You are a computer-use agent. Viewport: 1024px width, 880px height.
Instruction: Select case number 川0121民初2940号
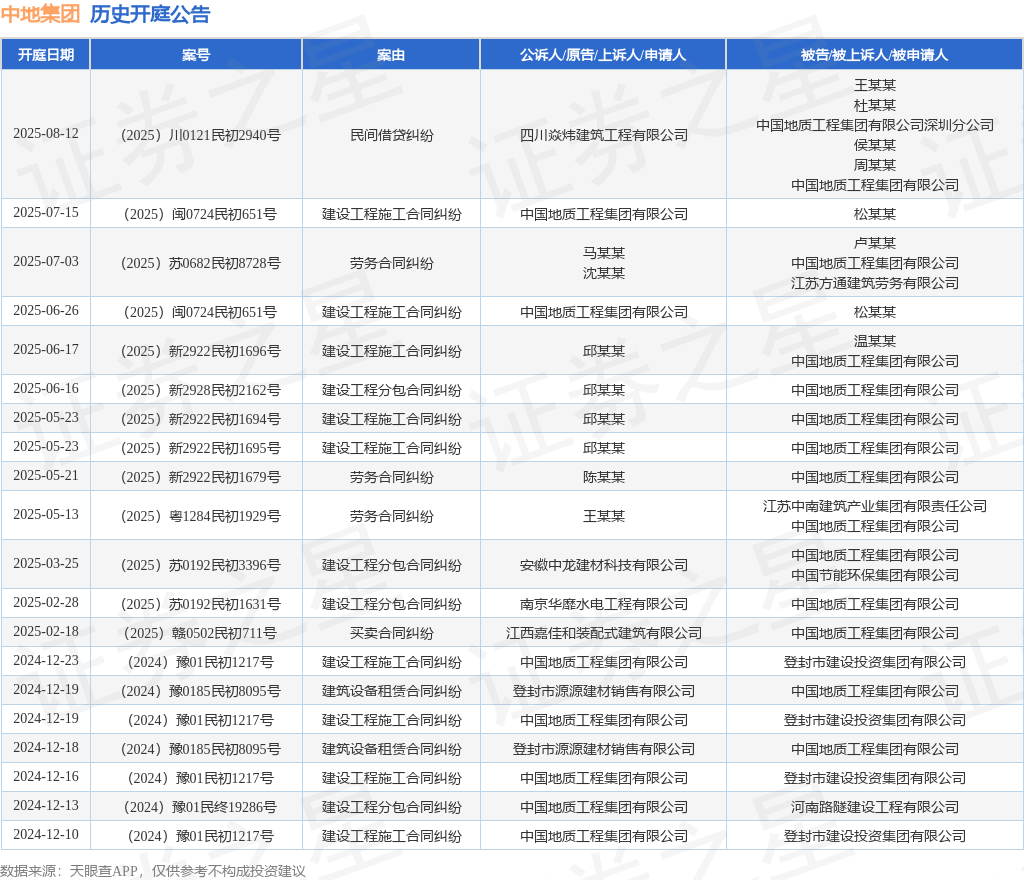(x=200, y=135)
